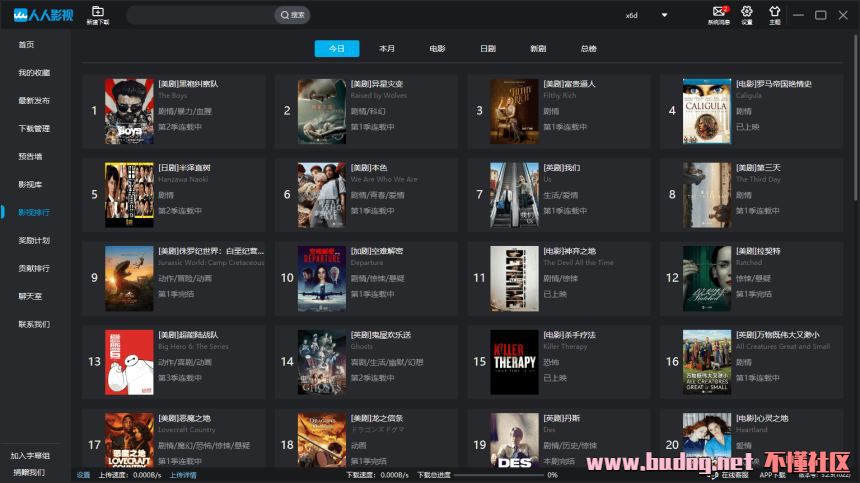Open 预告墙 in sidebar
This screenshot has height=483, width=860.
click(30, 156)
